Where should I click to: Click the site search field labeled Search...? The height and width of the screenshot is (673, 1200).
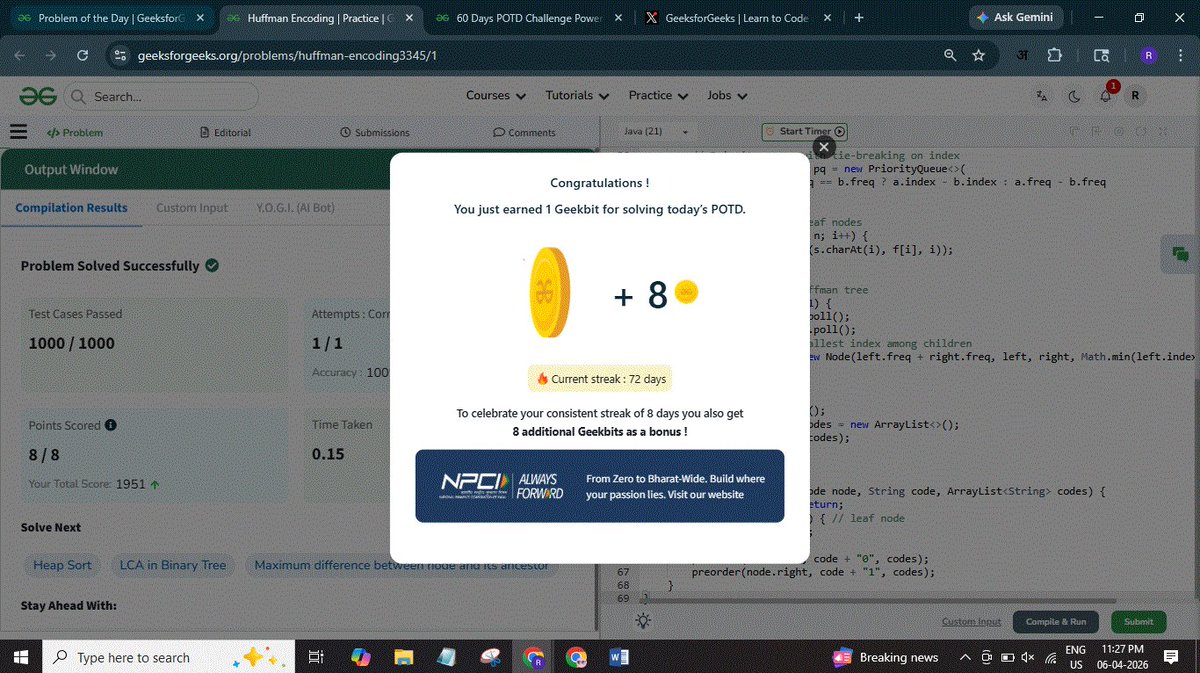click(x=161, y=96)
